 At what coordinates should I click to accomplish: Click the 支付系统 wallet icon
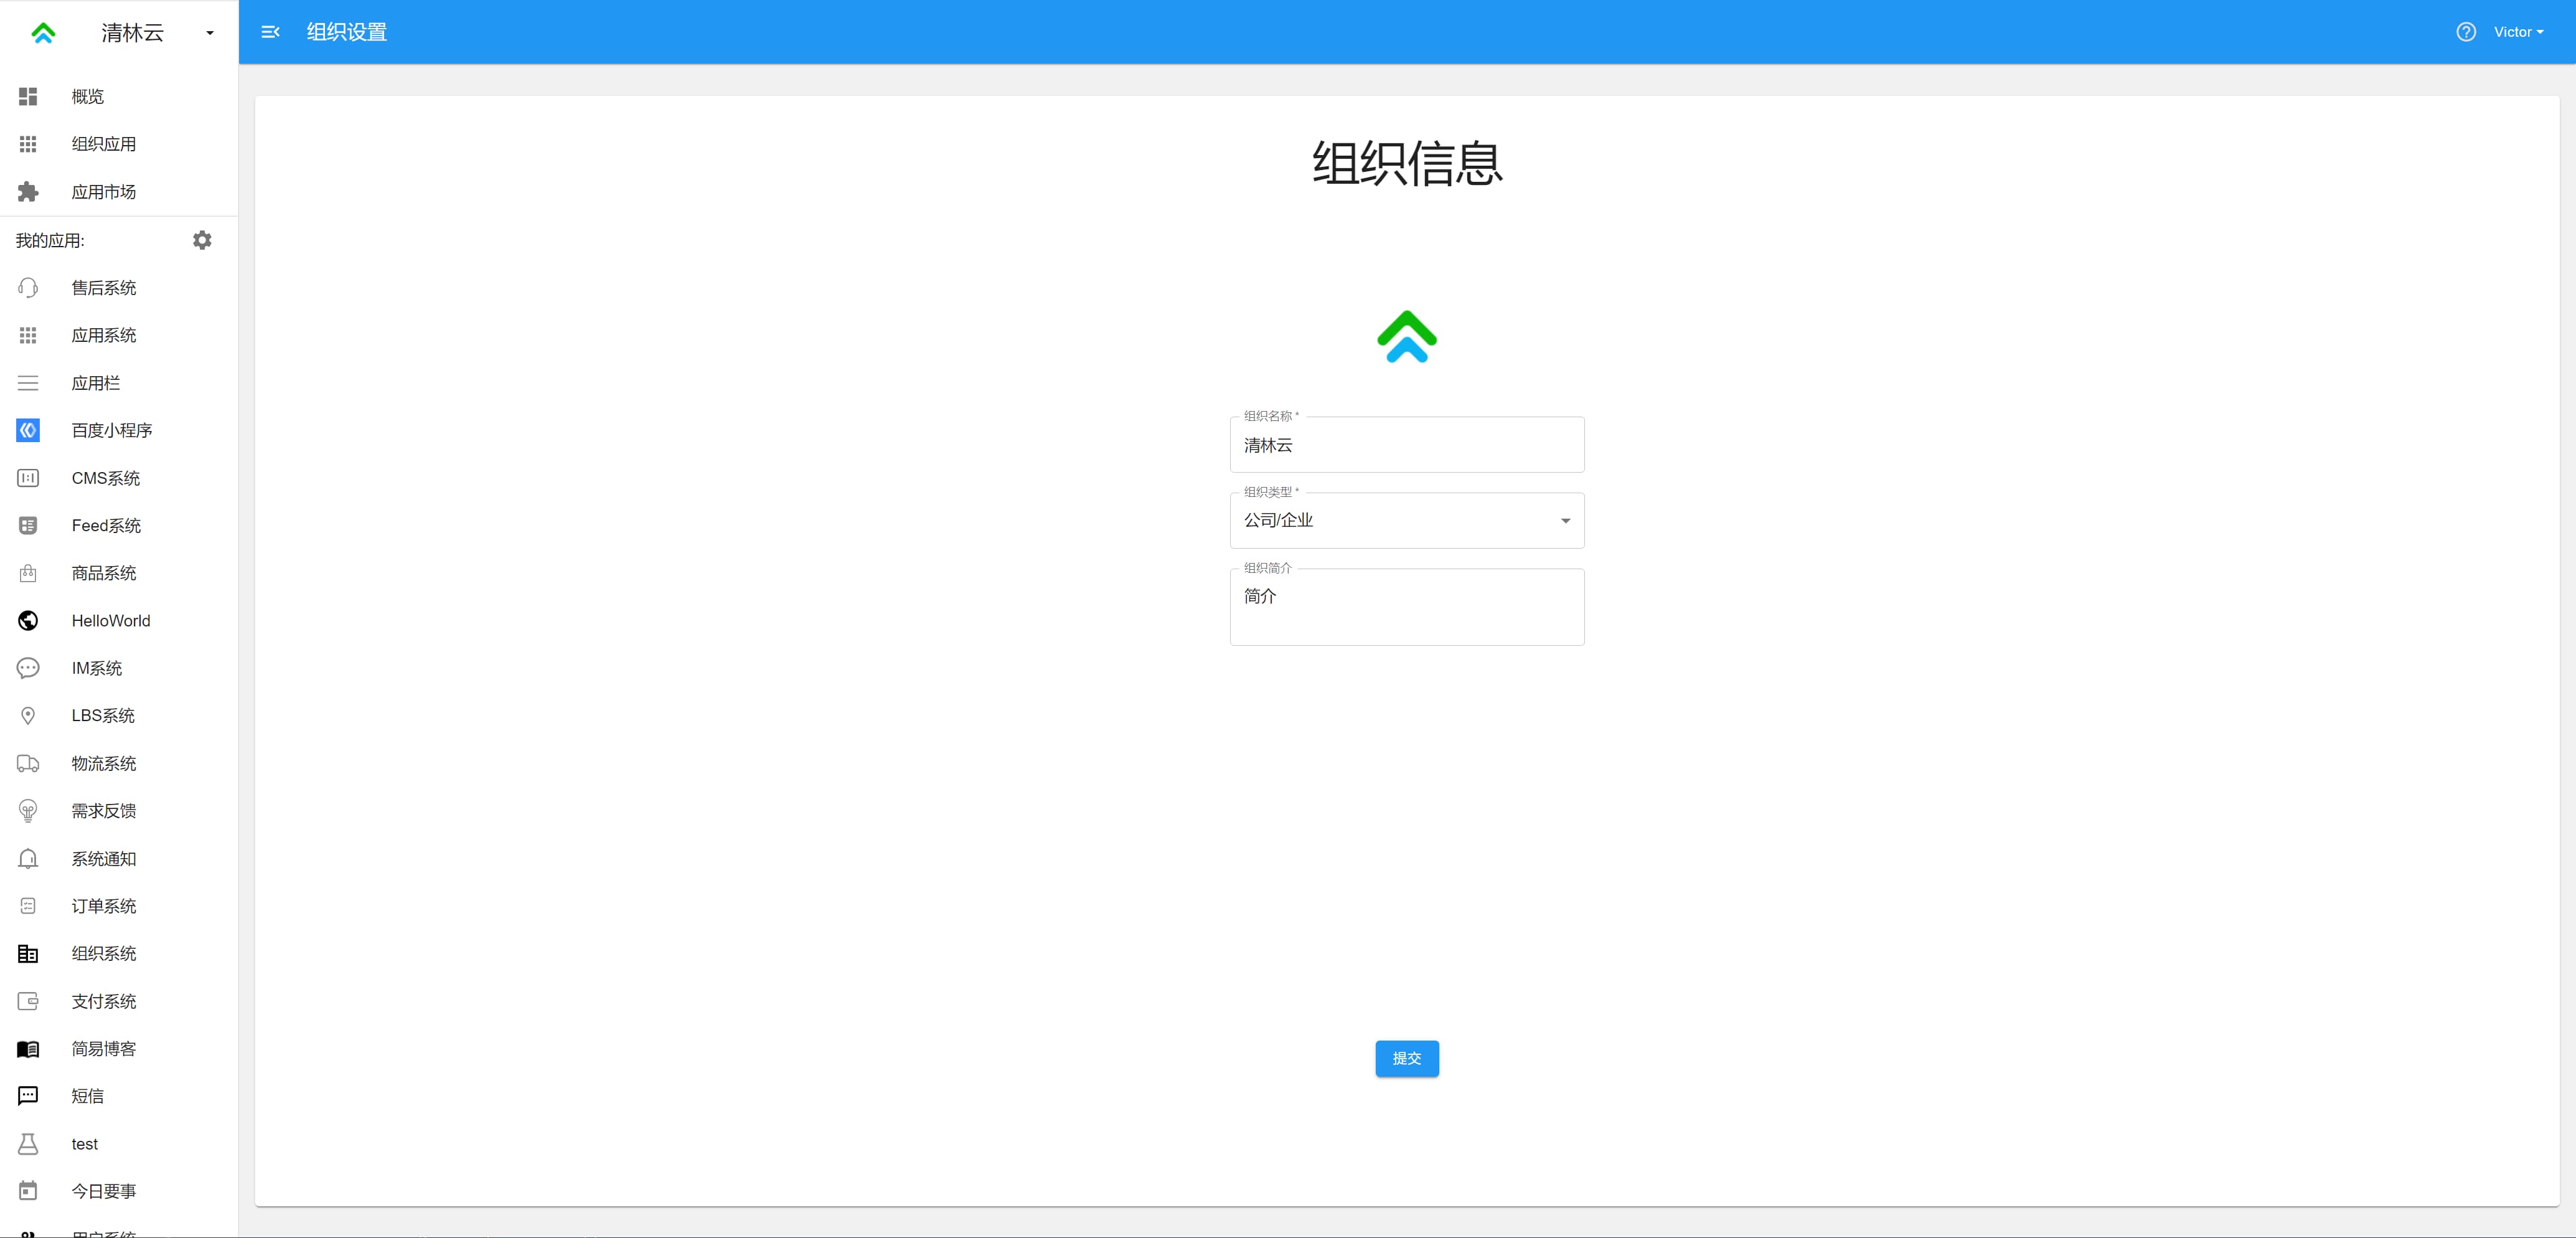(28, 1001)
